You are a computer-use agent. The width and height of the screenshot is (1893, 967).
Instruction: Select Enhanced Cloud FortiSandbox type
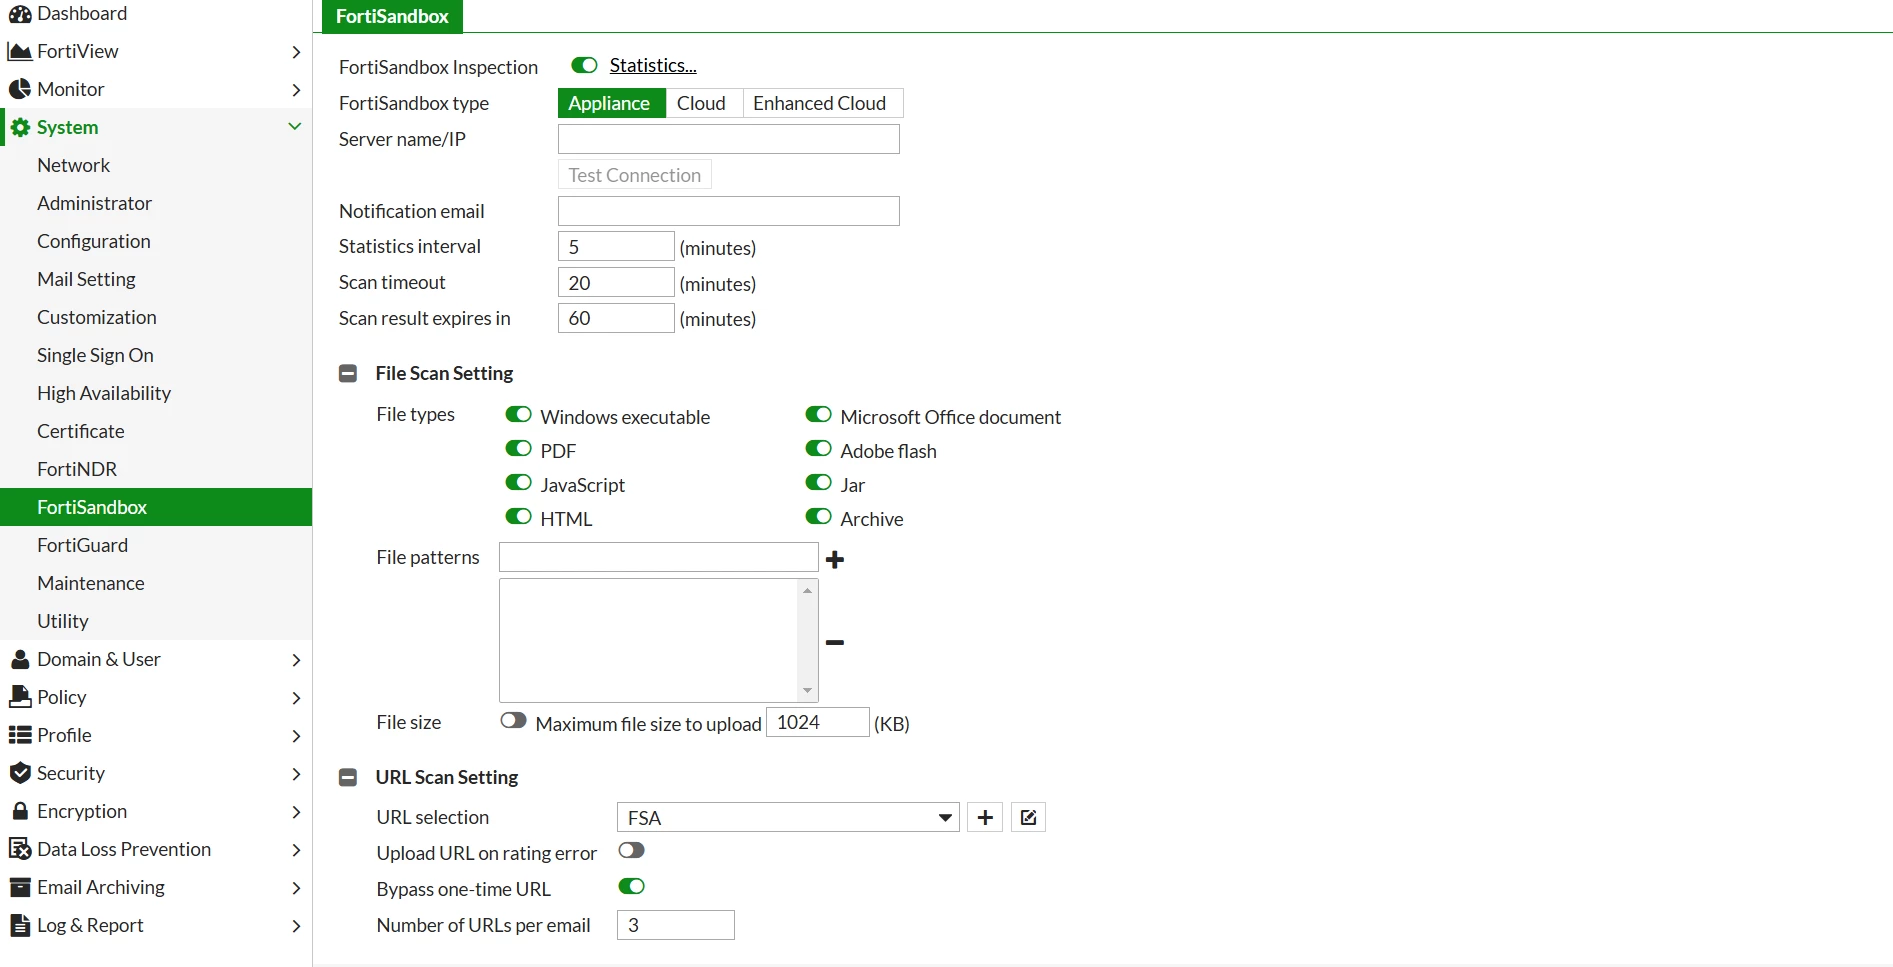[823, 103]
